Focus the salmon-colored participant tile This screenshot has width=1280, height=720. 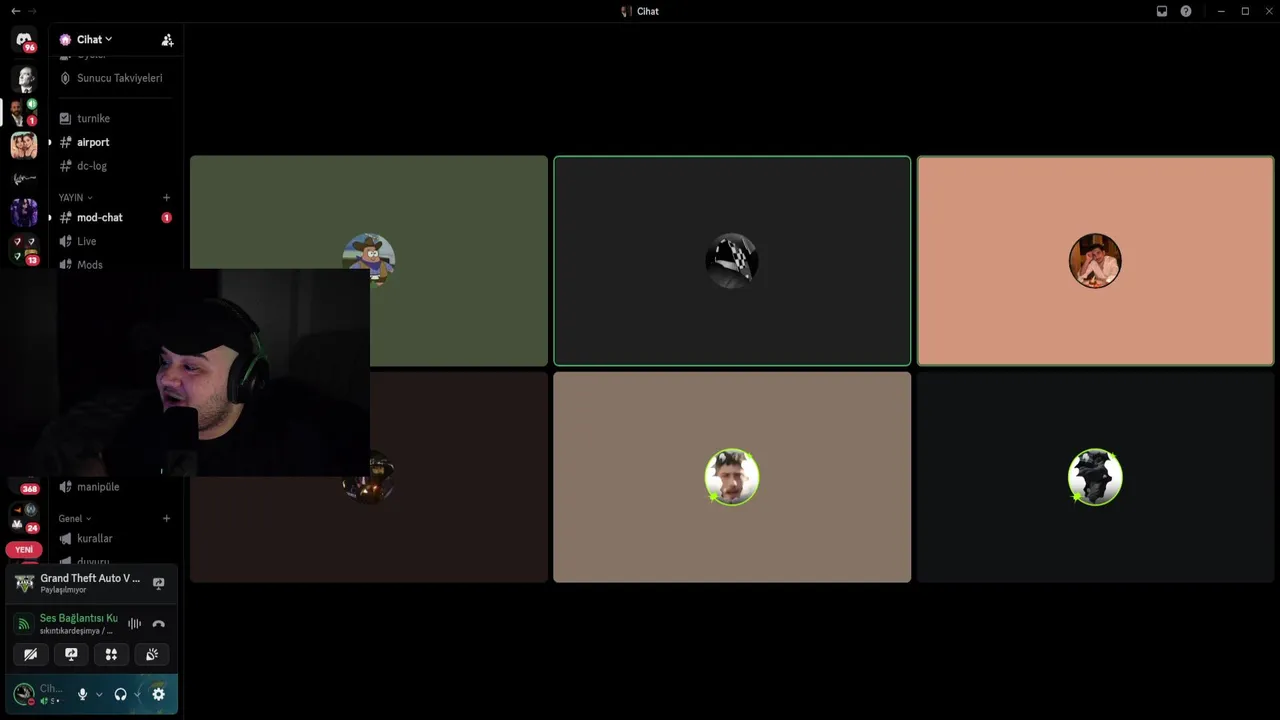point(1095,261)
